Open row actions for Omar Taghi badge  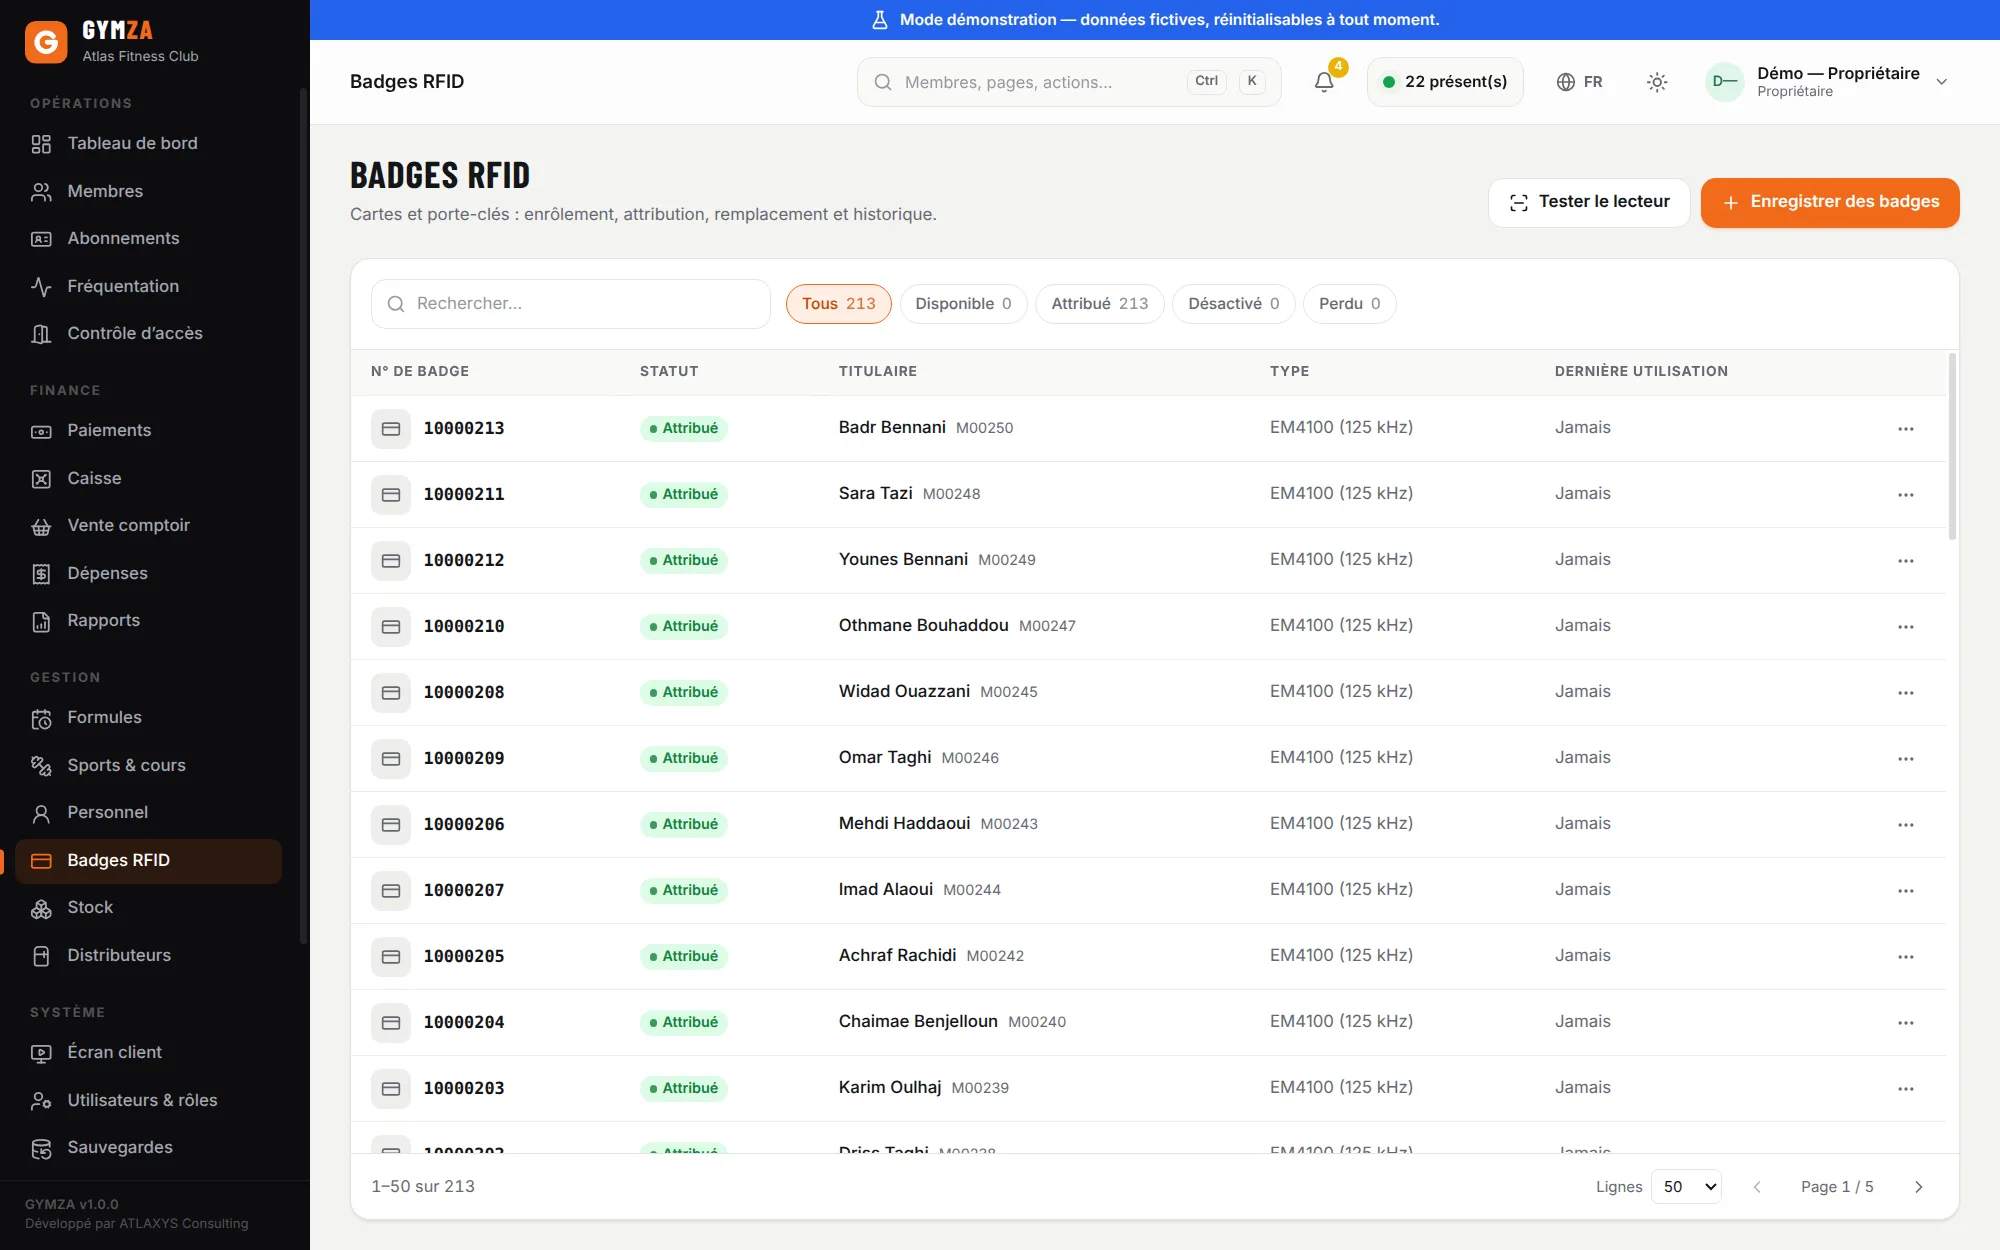[1906, 758]
